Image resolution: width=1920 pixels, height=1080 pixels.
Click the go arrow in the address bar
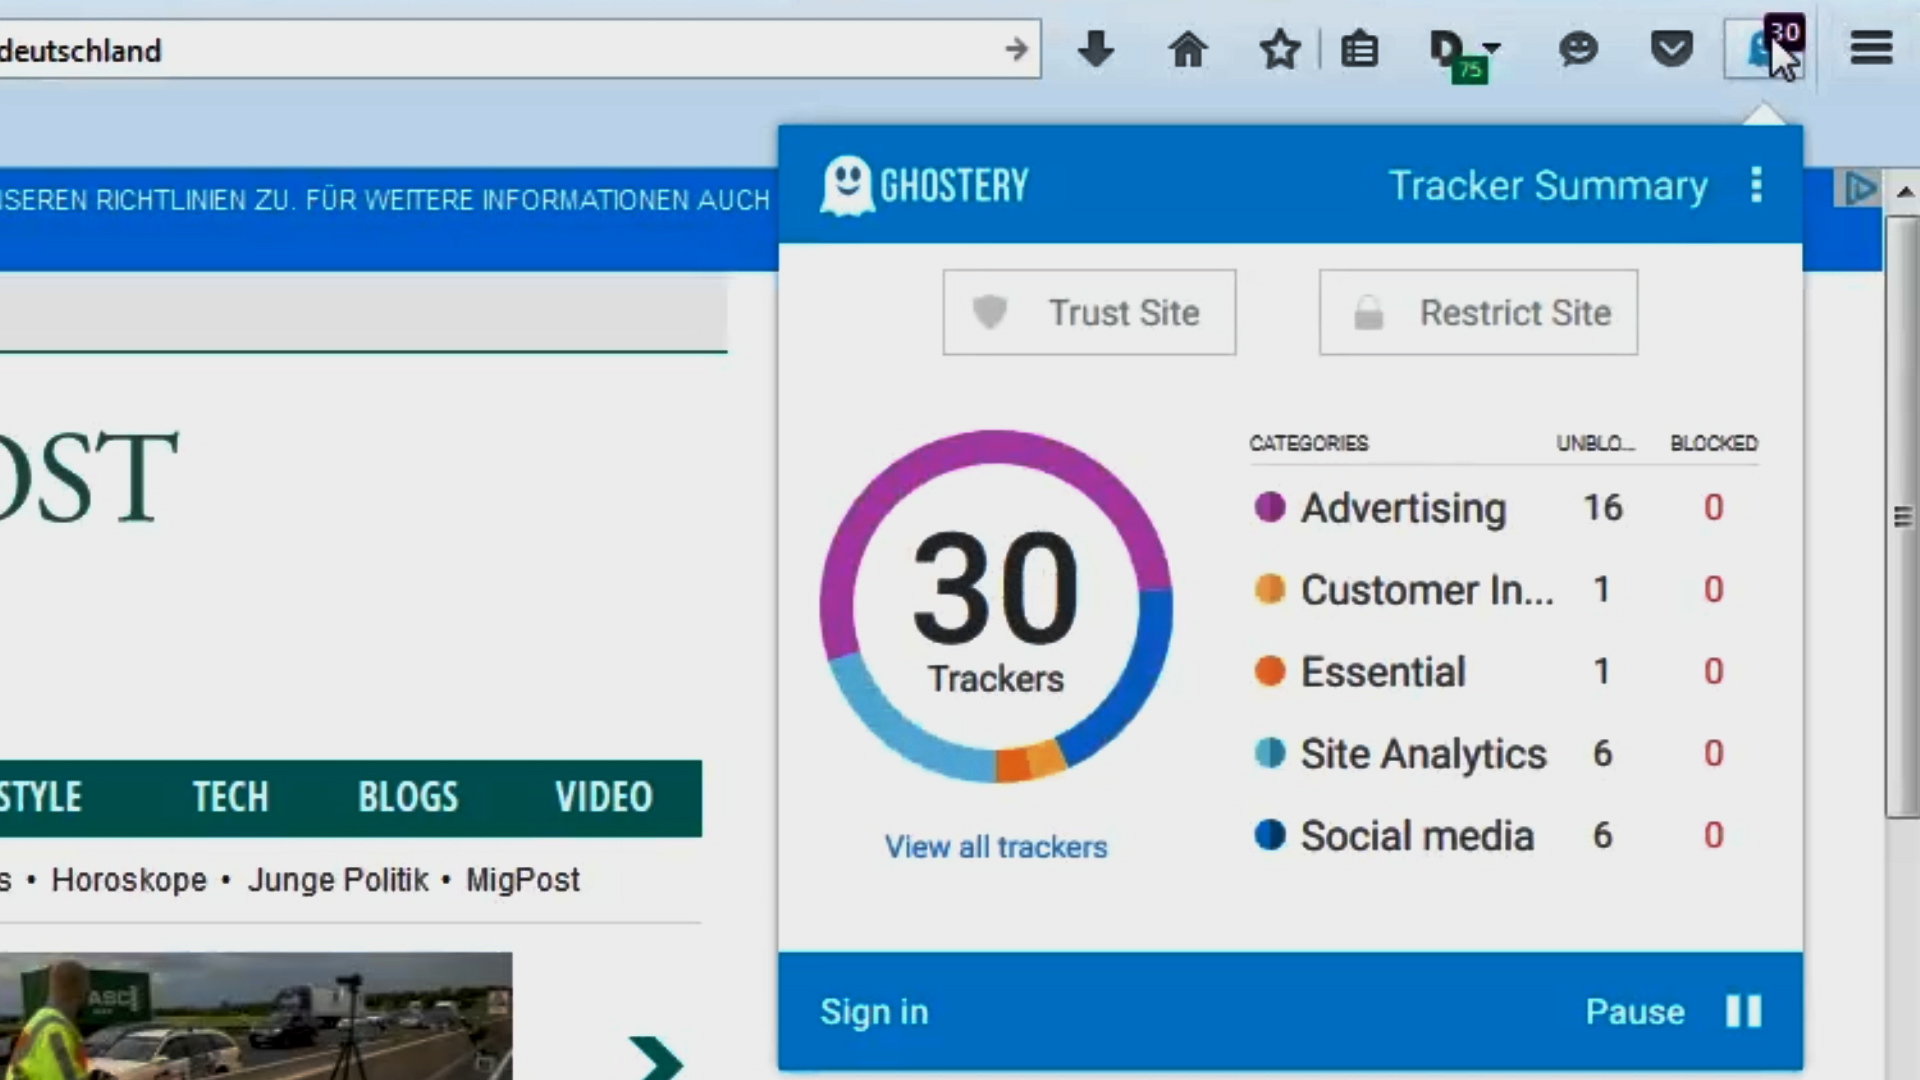pos(1016,48)
